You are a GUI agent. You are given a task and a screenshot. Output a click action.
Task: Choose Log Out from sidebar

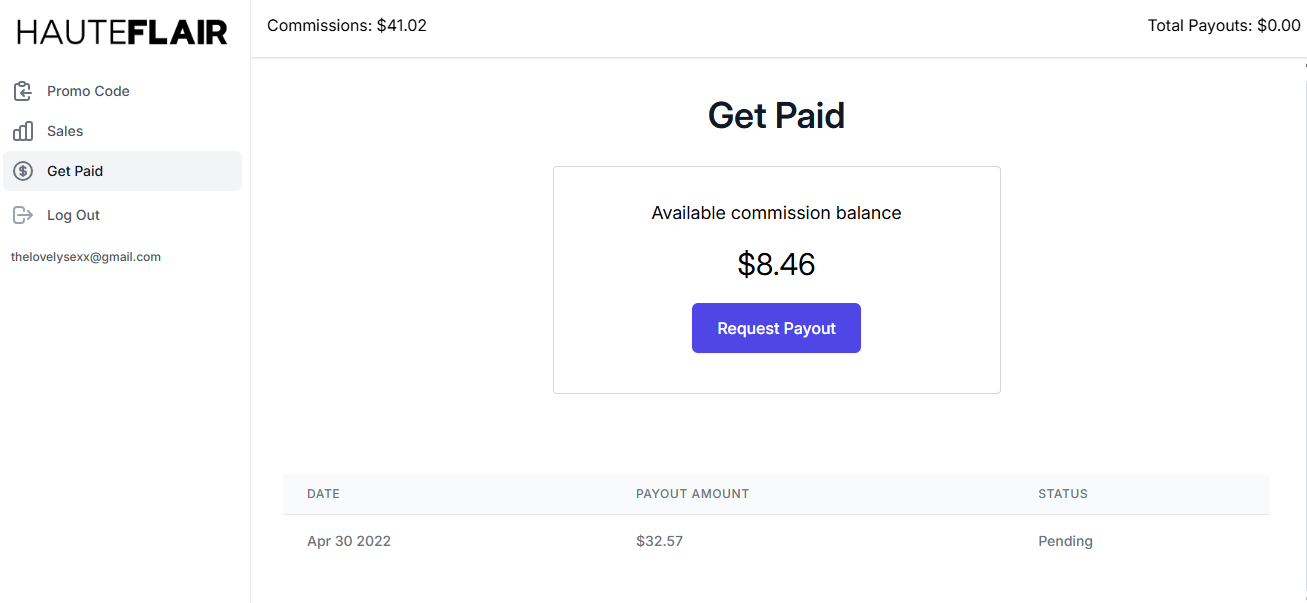coord(73,215)
